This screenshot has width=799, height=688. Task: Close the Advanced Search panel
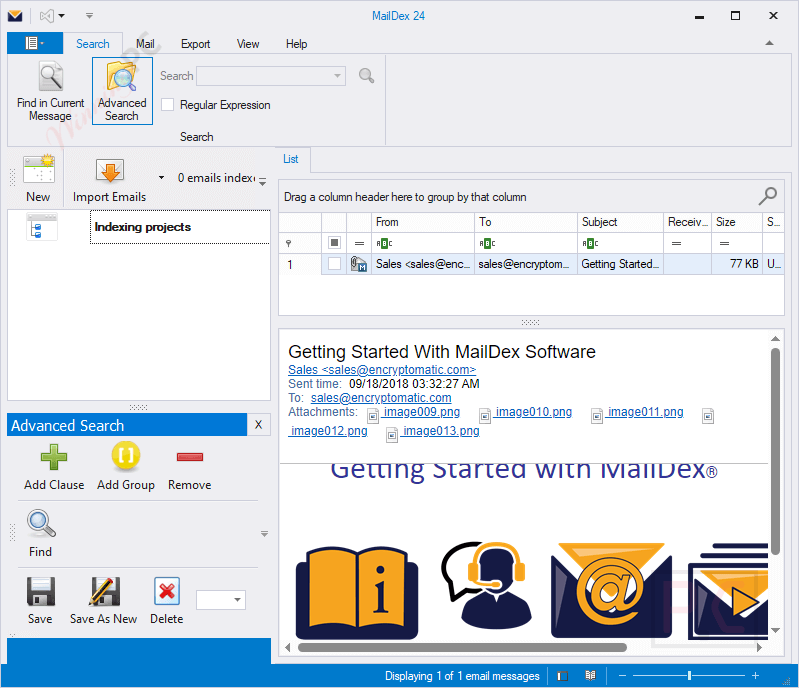pyautogui.click(x=258, y=425)
